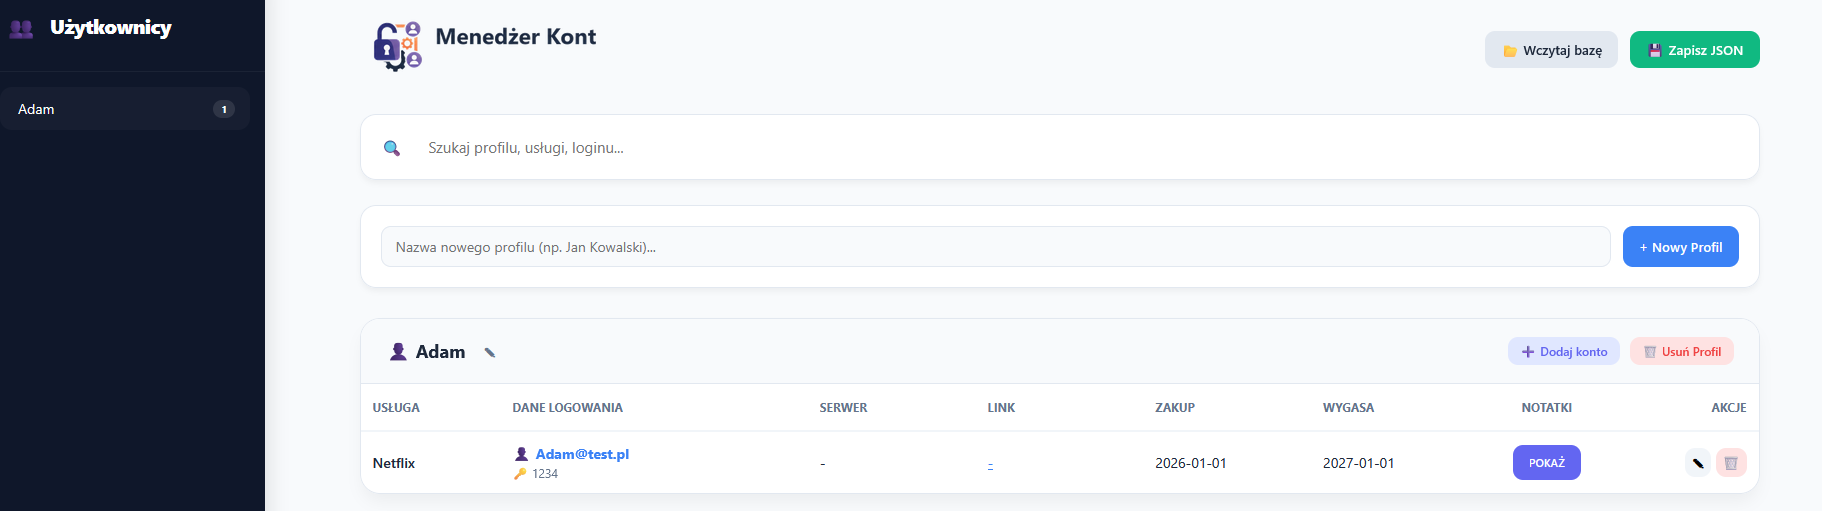
Task: Select Adam in the users sidebar
Action: pyautogui.click(x=125, y=109)
